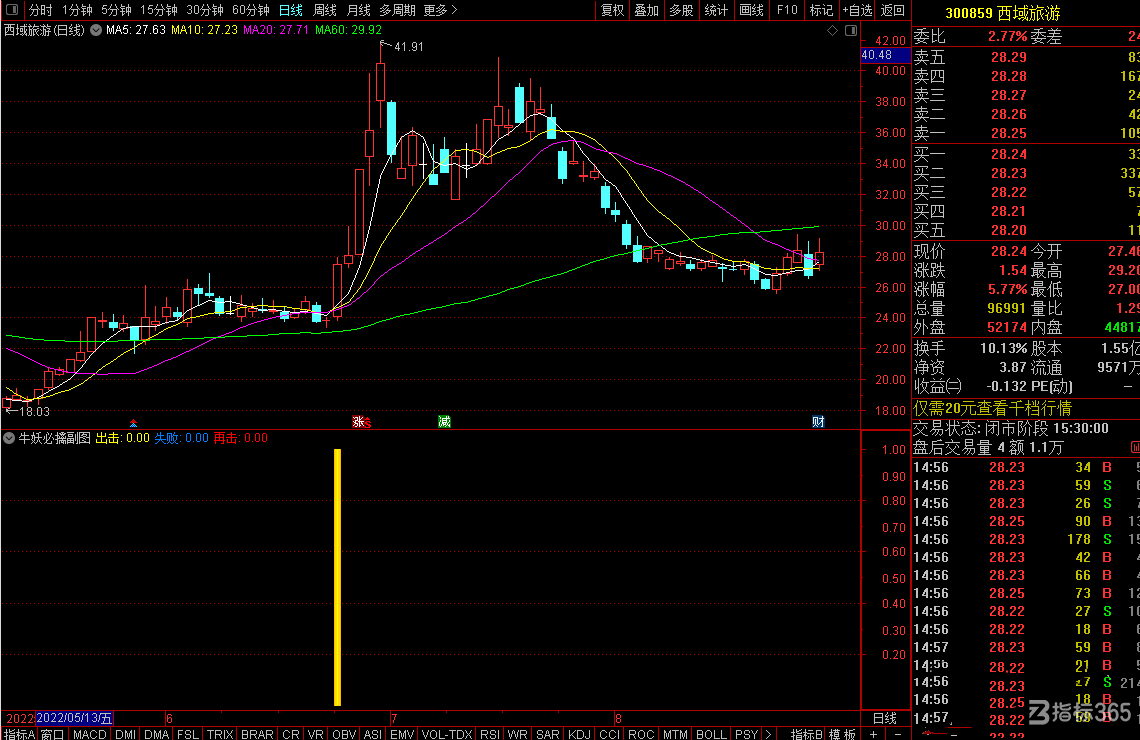The width and height of the screenshot is (1140, 740).
Task: Switch sub-chart to CR indicator
Action: [x=291, y=734]
